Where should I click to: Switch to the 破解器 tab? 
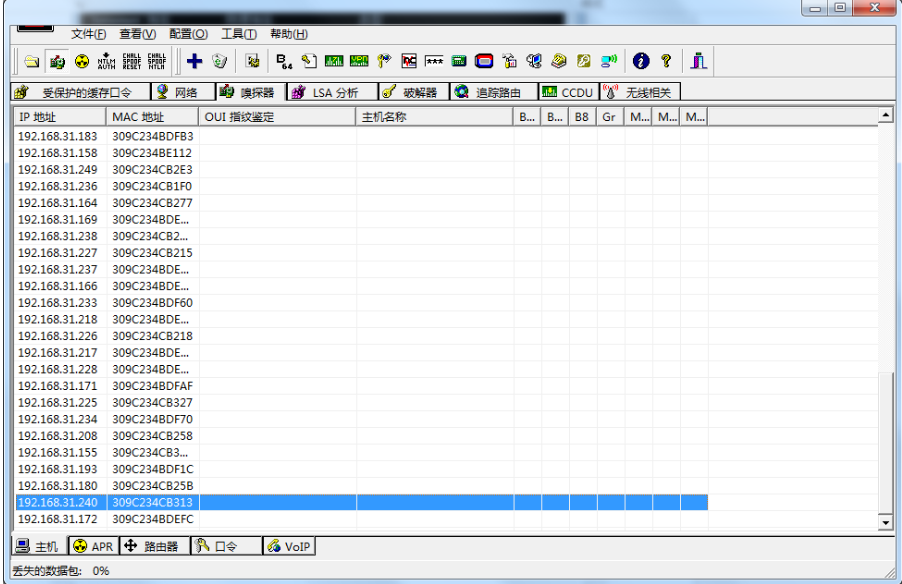[x=414, y=92]
